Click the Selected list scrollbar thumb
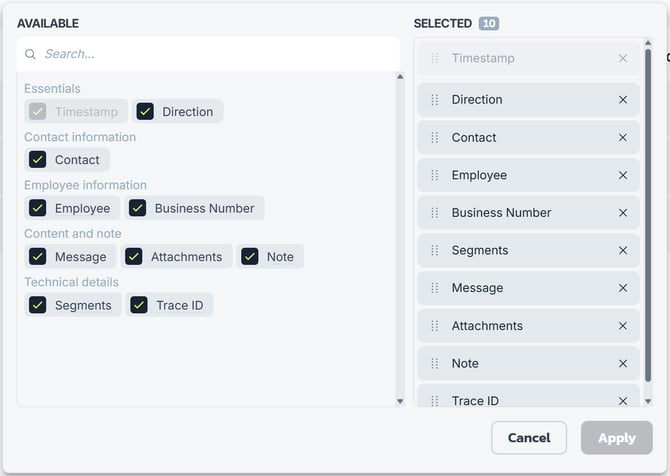 tap(648, 215)
